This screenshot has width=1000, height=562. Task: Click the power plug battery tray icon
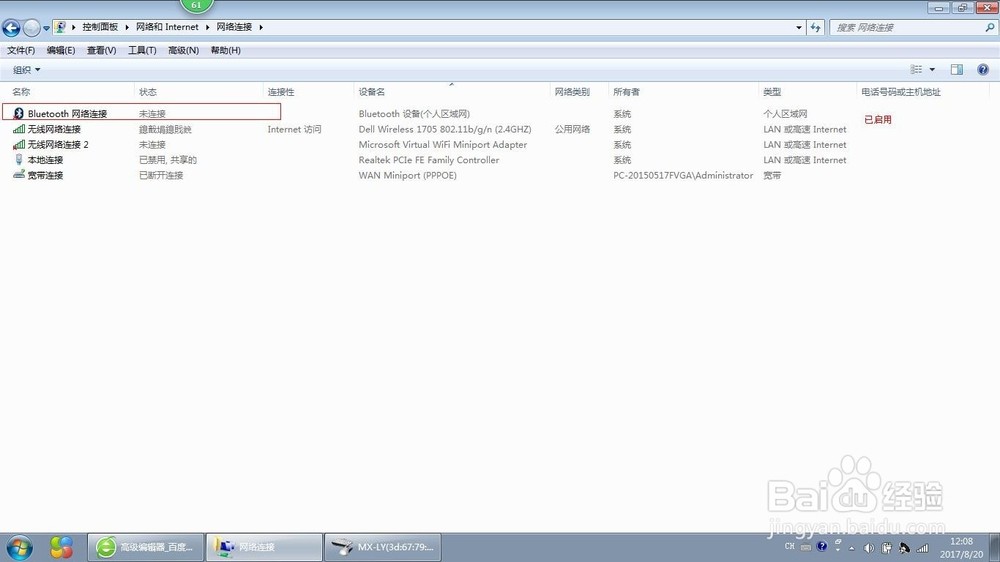point(886,548)
